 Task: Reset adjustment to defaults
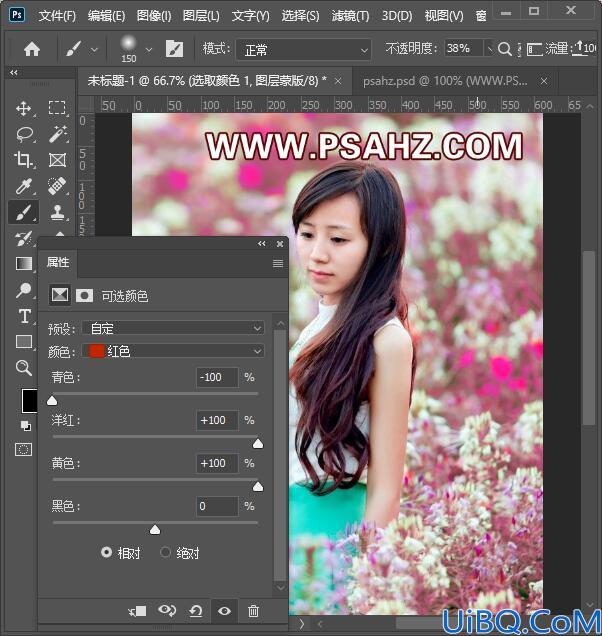point(196,610)
